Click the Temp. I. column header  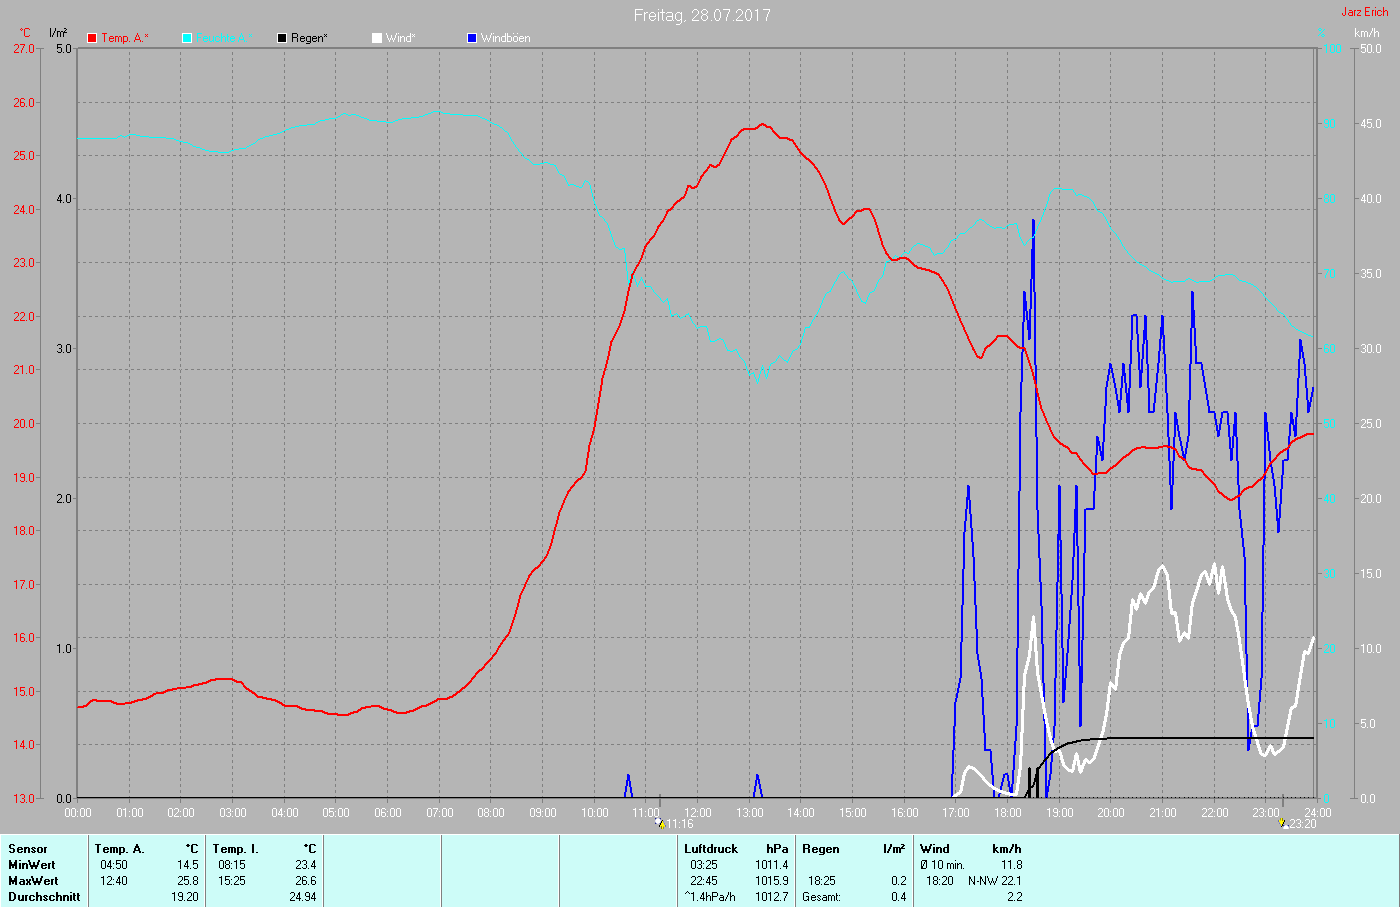pos(236,849)
